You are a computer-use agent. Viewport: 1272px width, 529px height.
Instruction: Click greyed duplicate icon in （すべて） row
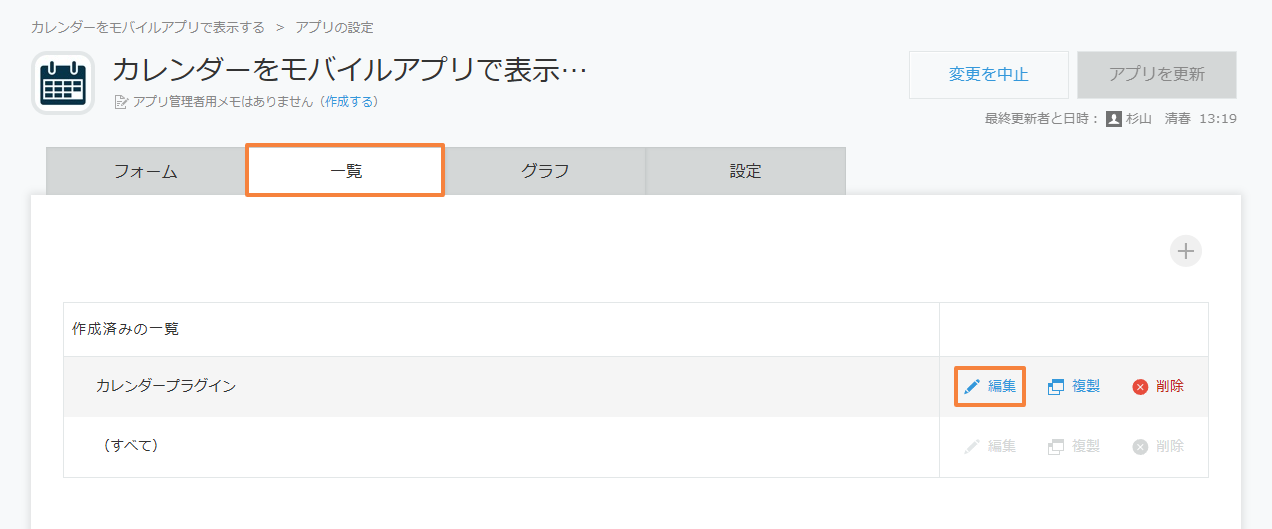(1056, 447)
